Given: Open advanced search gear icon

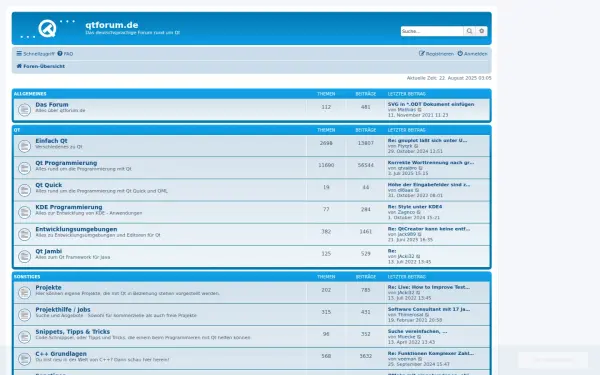Looking at the screenshot, I should pos(481,31).
